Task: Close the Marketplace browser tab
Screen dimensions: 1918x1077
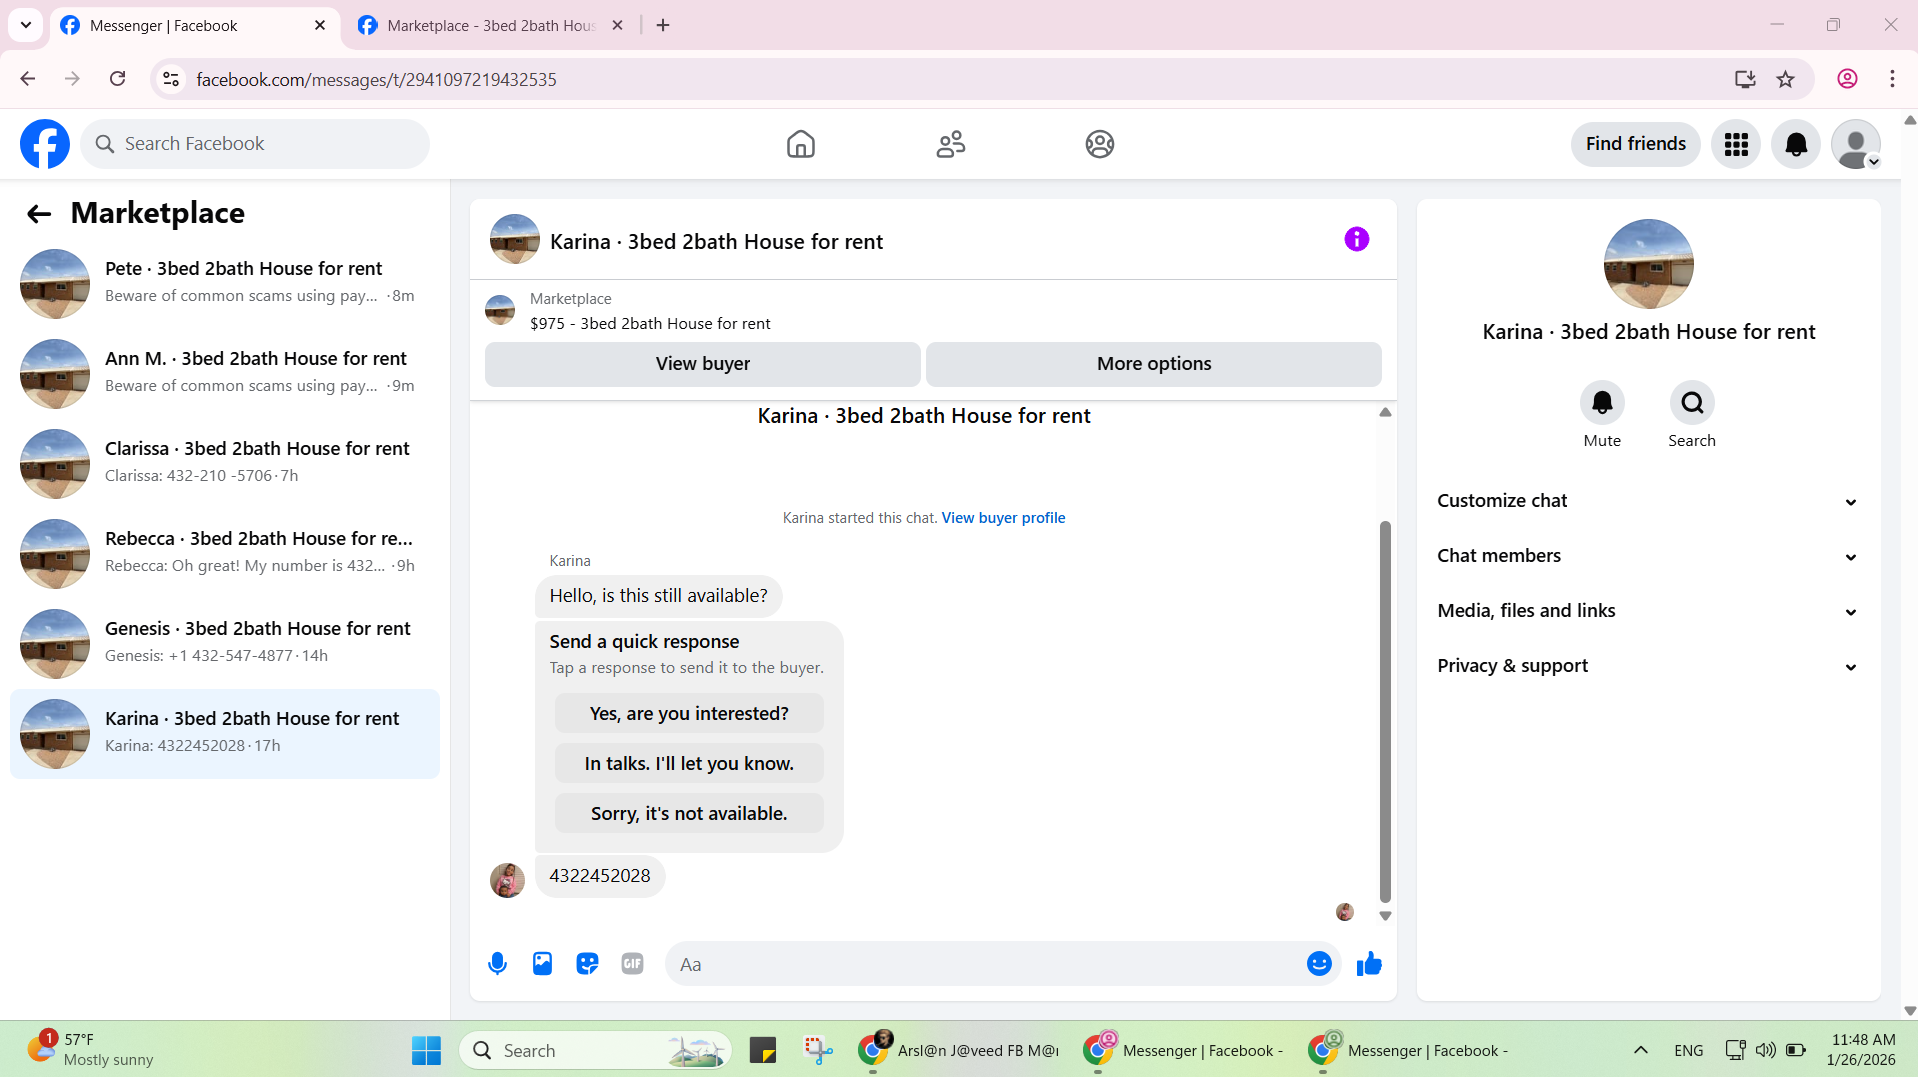Action: [617, 25]
